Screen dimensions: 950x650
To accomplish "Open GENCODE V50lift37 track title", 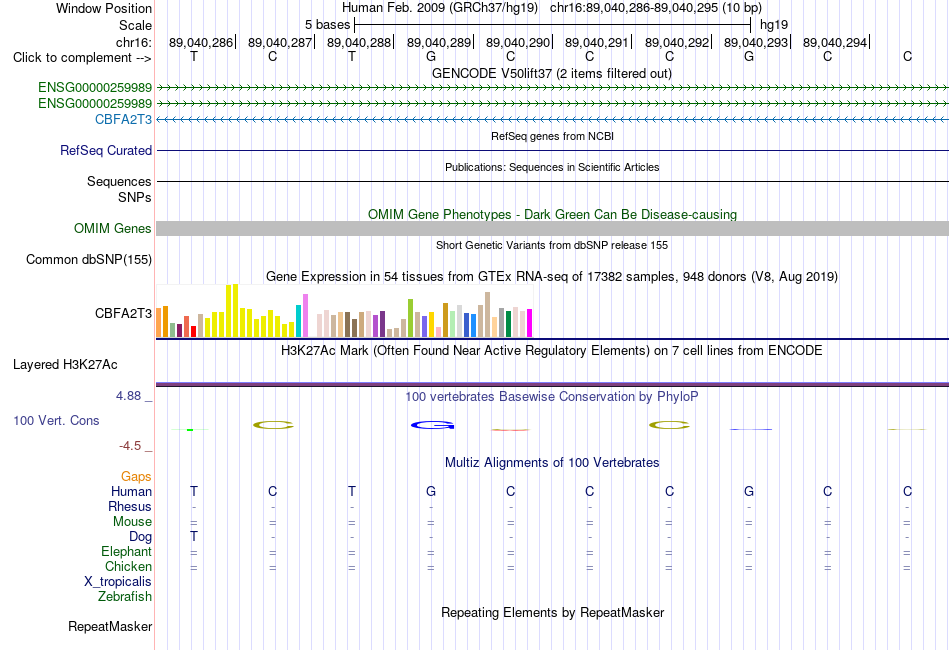I will pos(552,73).
